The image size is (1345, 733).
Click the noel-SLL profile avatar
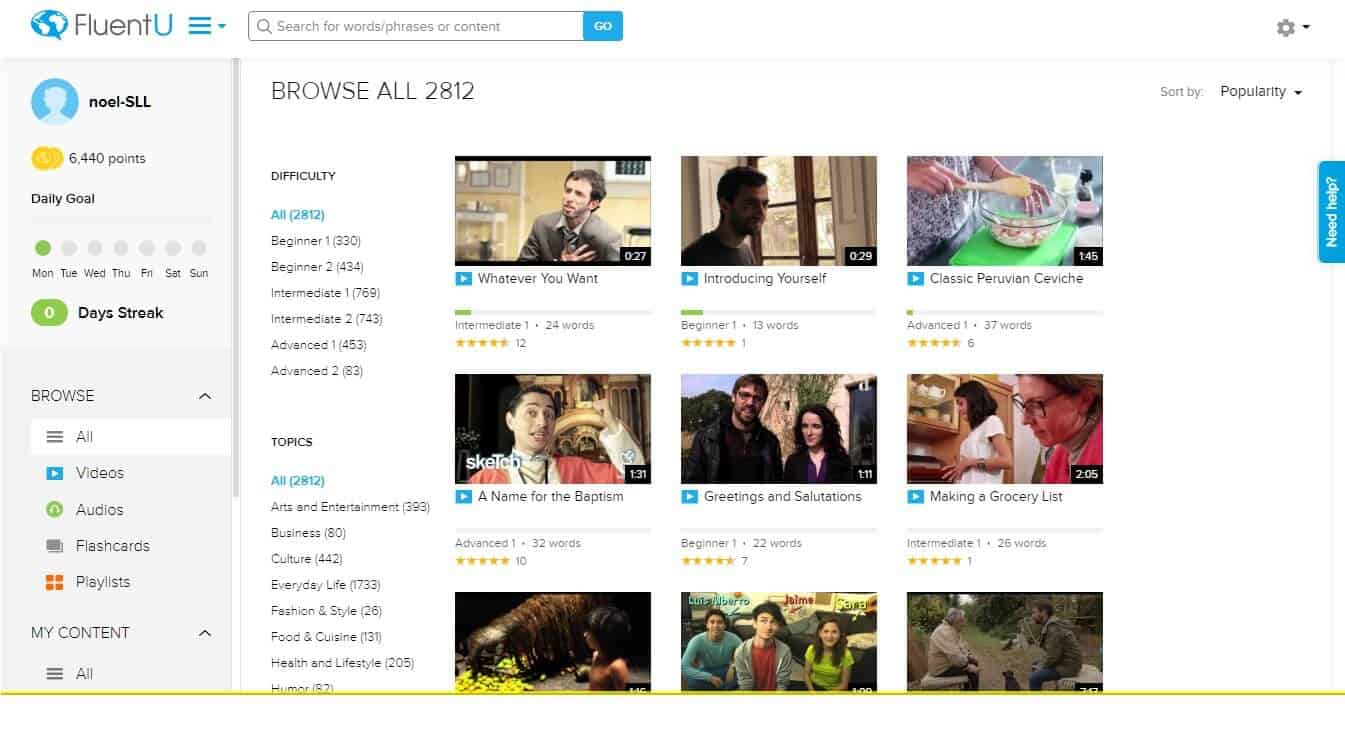55,102
